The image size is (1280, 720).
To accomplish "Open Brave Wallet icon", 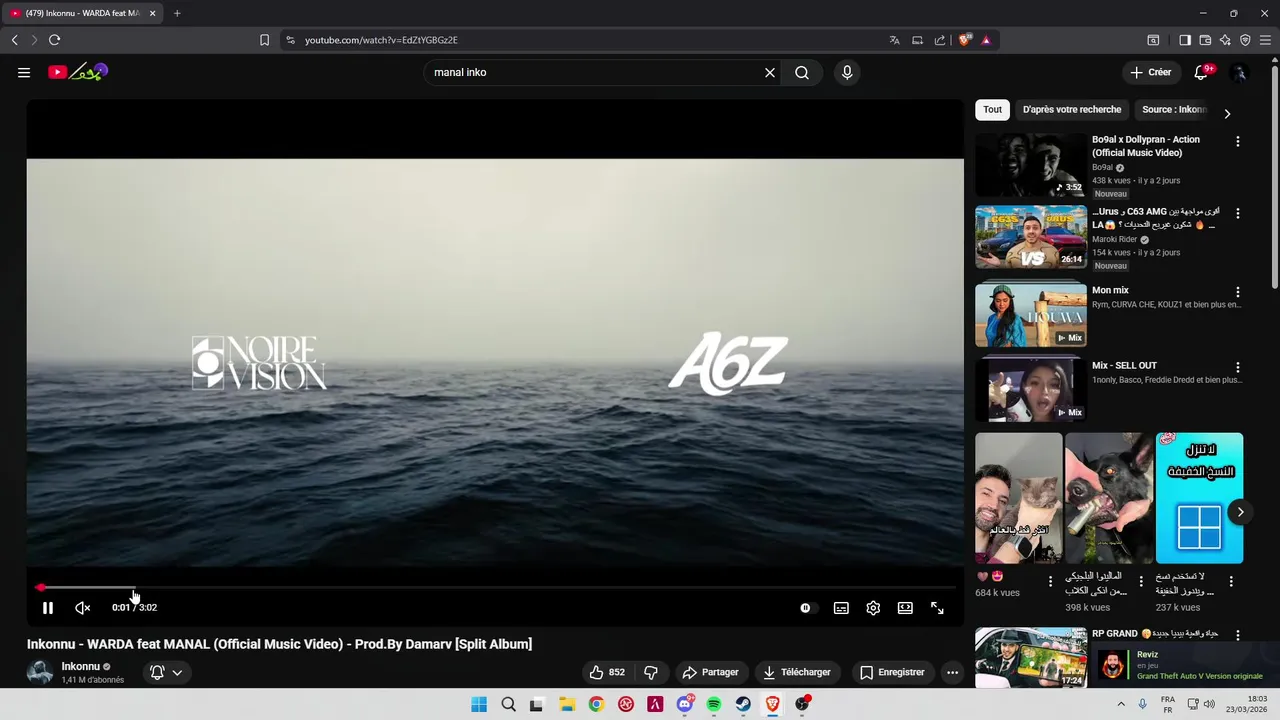I will 1205,40.
